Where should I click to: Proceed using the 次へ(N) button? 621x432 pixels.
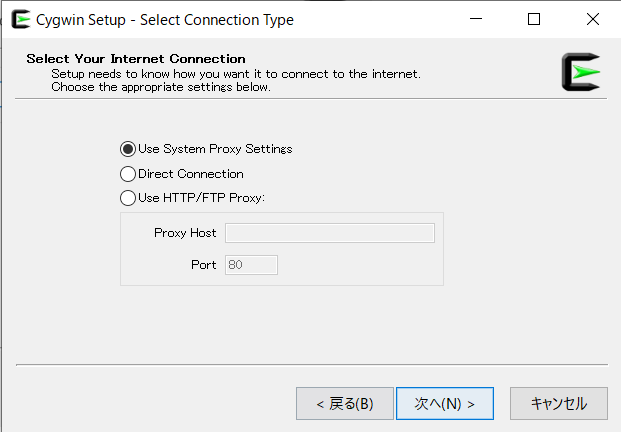[x=444, y=404]
